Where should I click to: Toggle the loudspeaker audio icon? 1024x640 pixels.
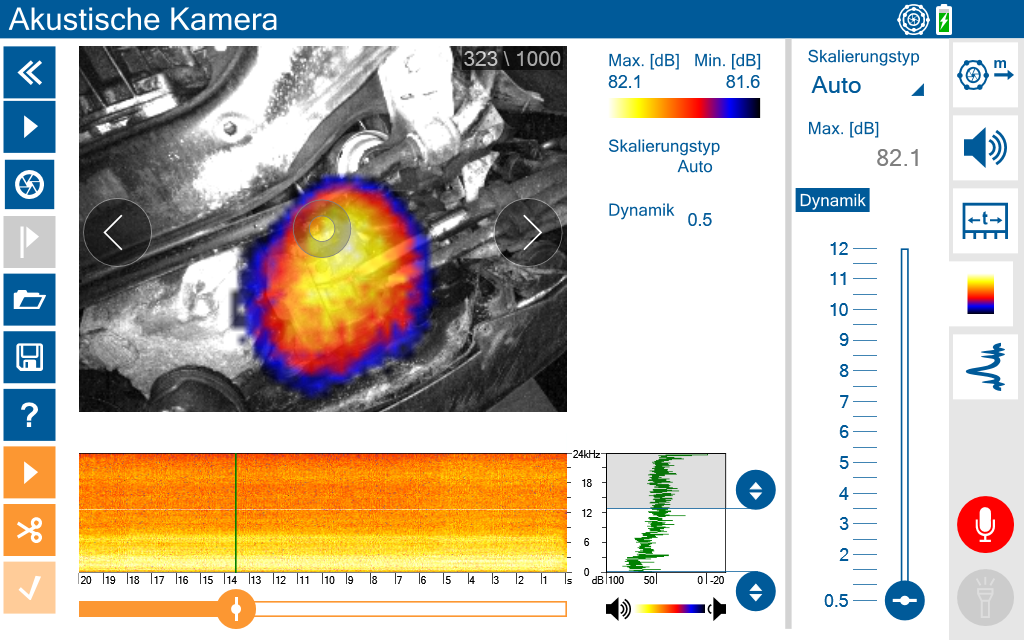pyautogui.click(x=984, y=148)
